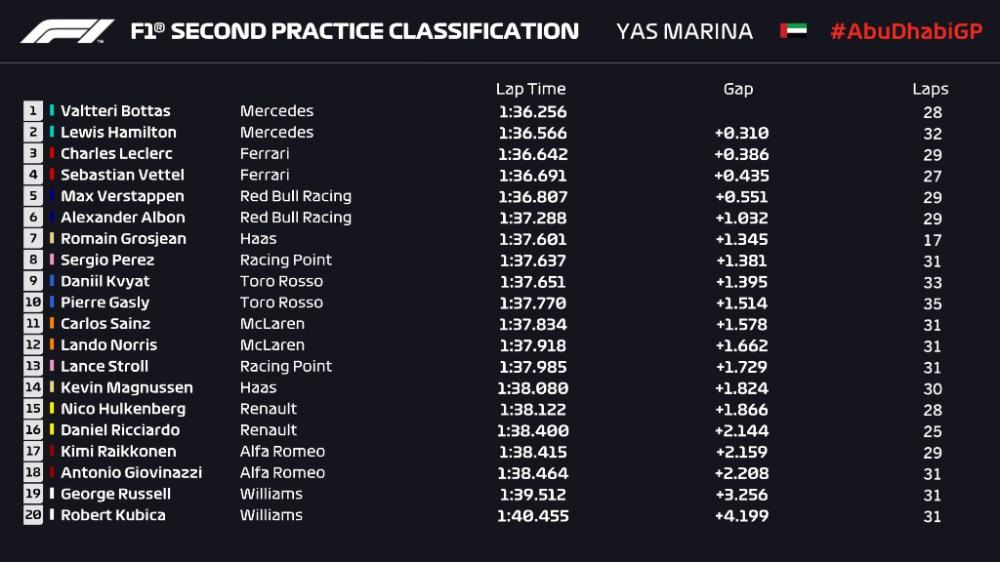Select the position 5 number box
Image resolution: width=1000 pixels, height=562 pixels.
[33, 196]
